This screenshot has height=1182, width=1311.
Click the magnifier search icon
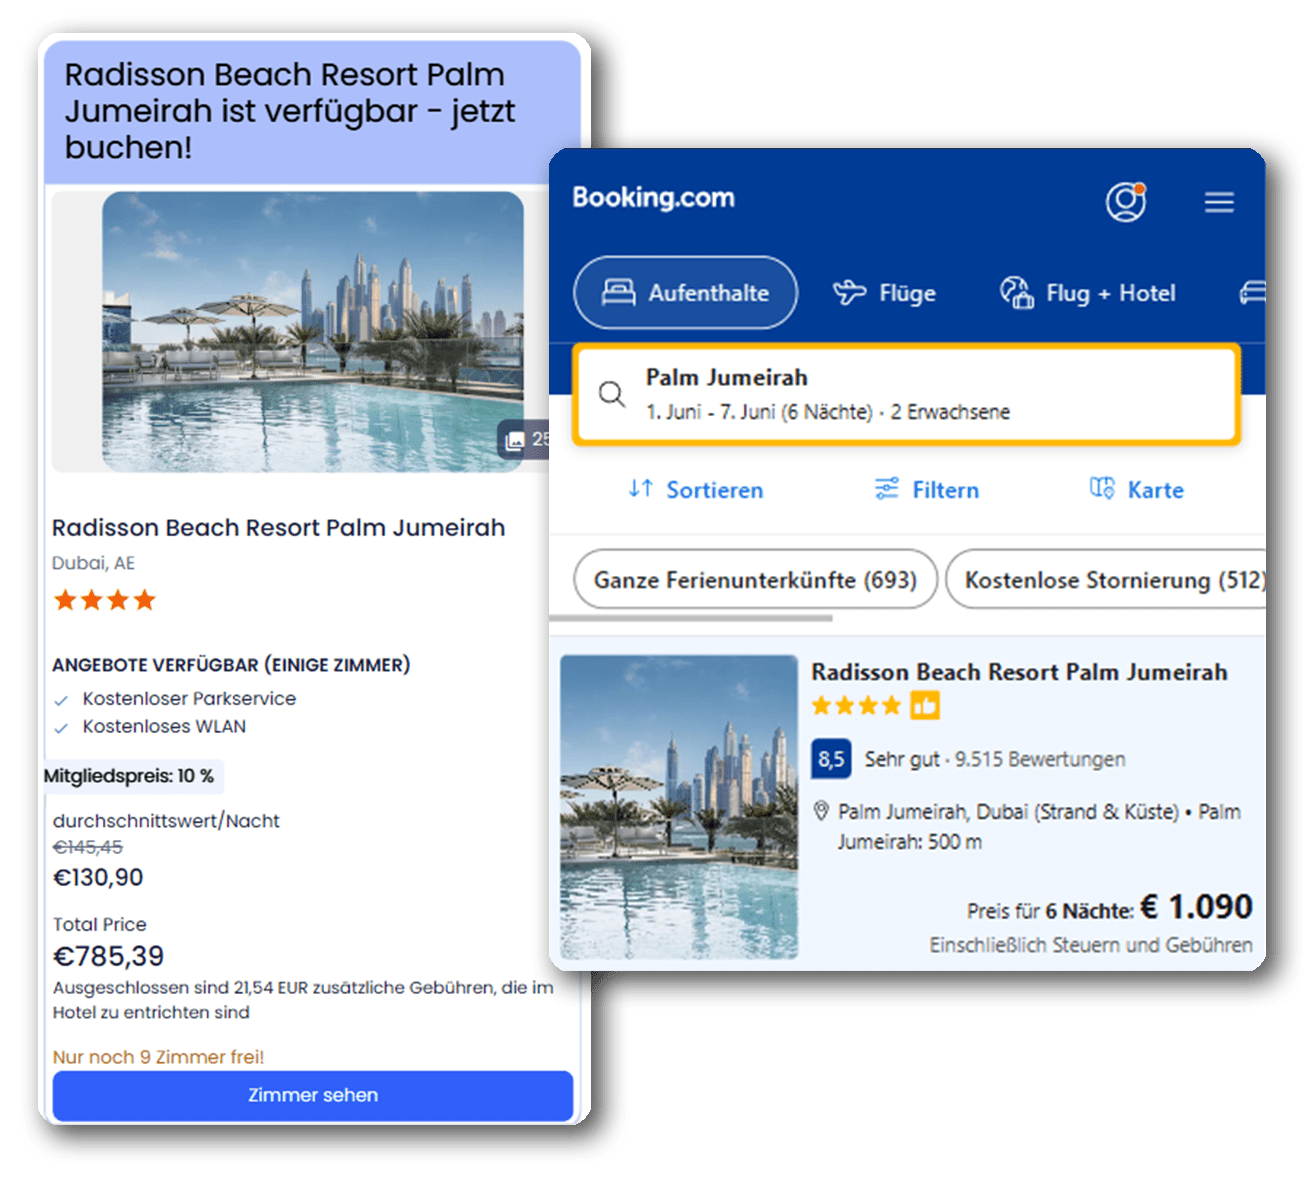pyautogui.click(x=612, y=394)
